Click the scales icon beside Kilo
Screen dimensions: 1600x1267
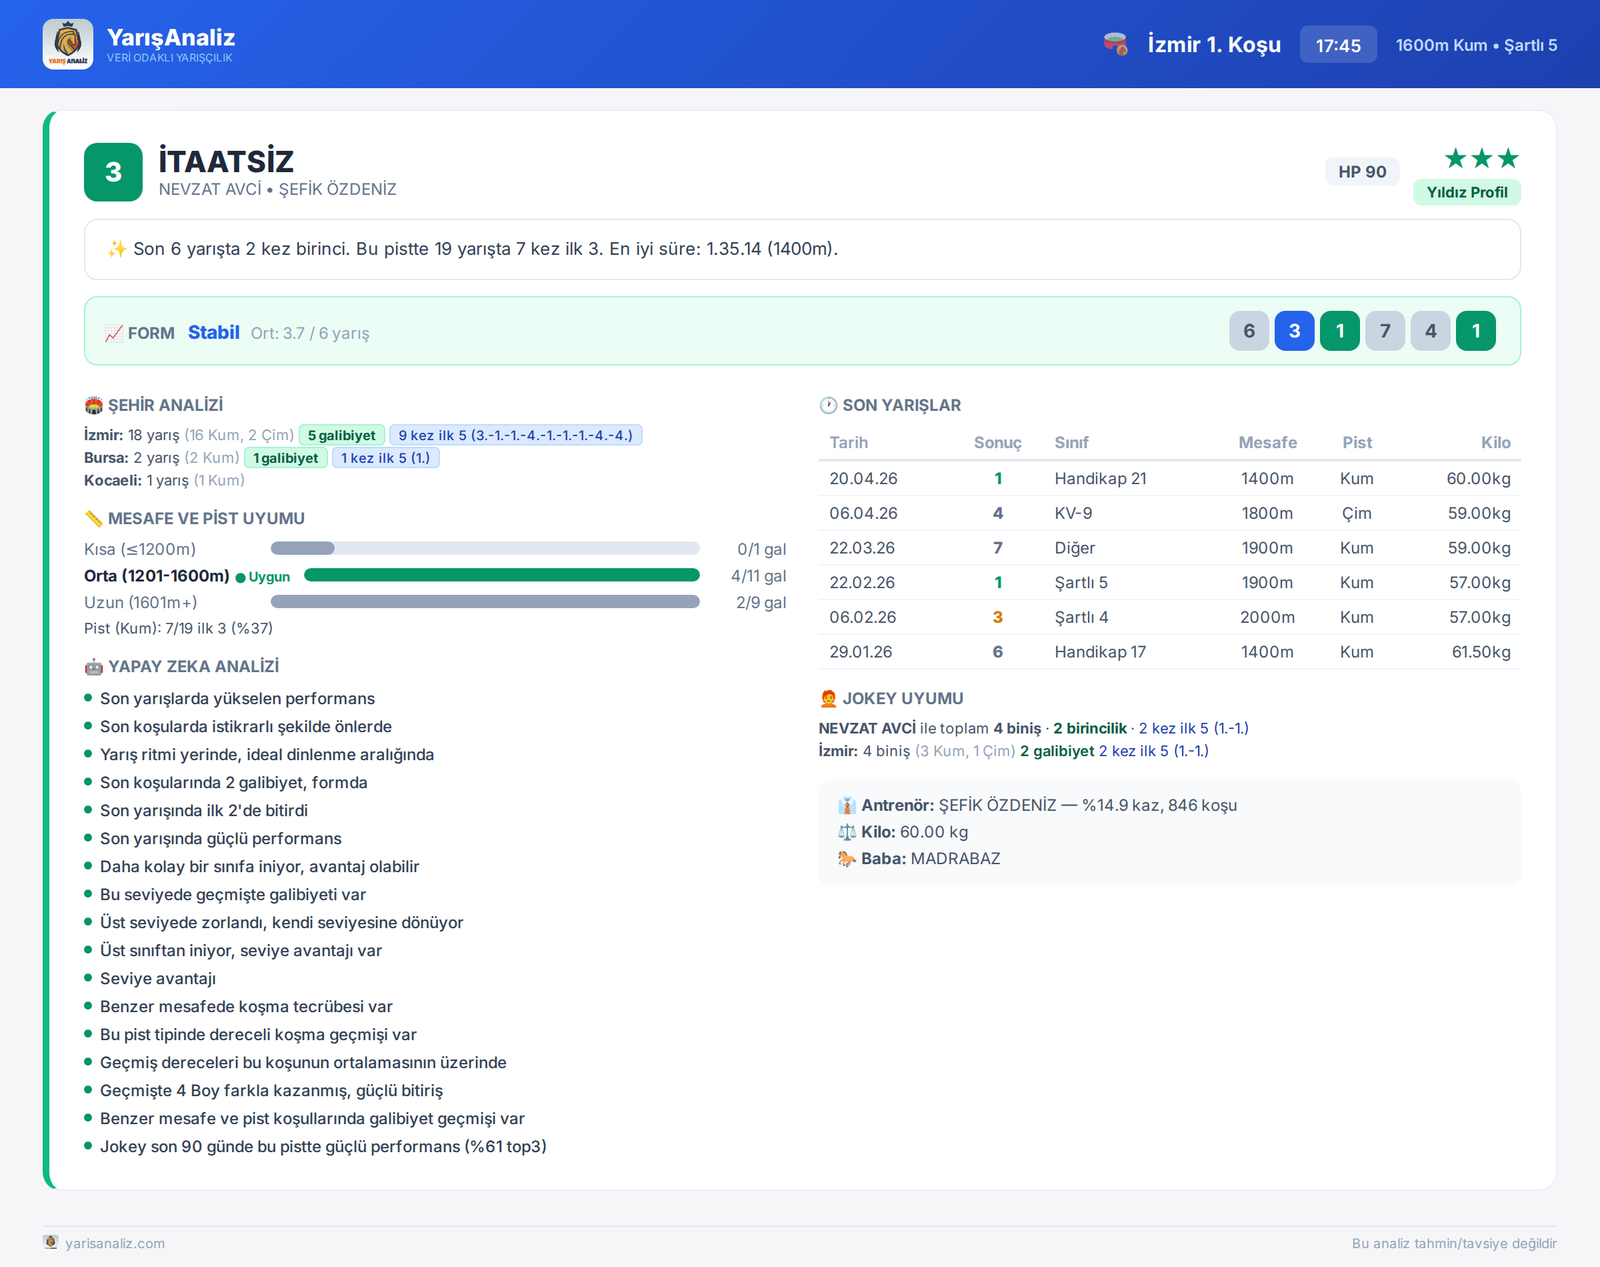coord(847,832)
